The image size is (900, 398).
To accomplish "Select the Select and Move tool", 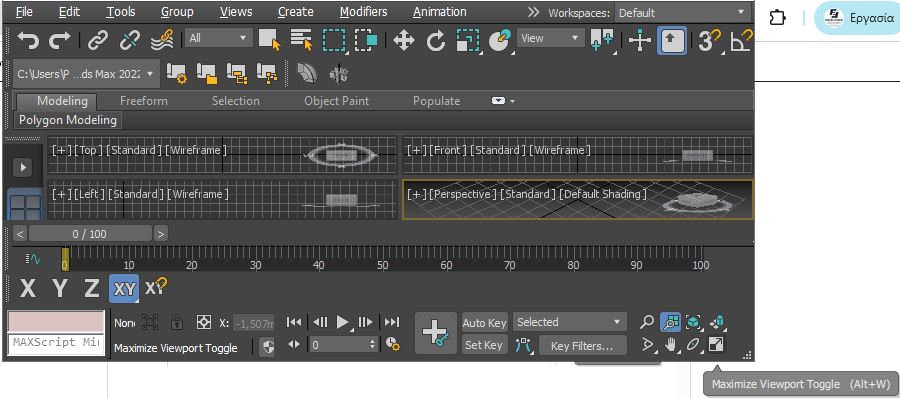I will (x=404, y=40).
